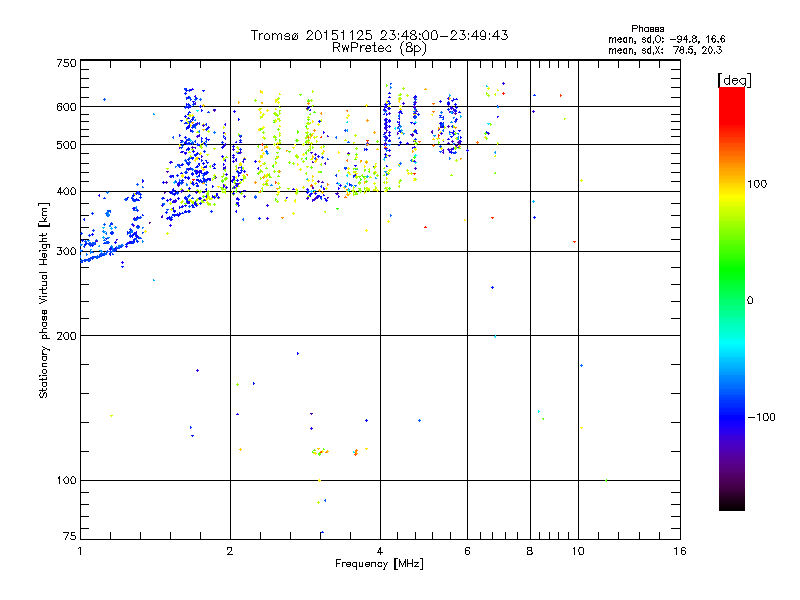Click the x-axis tick label '2'
This screenshot has height=600, width=800.
[x=230, y=551]
